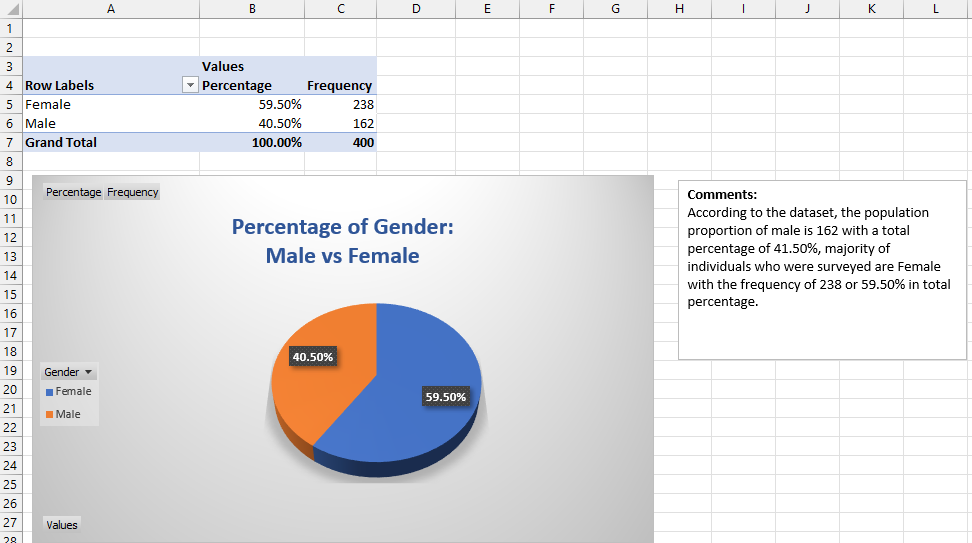Select column E header
The width and height of the screenshot is (972, 543).
point(487,9)
